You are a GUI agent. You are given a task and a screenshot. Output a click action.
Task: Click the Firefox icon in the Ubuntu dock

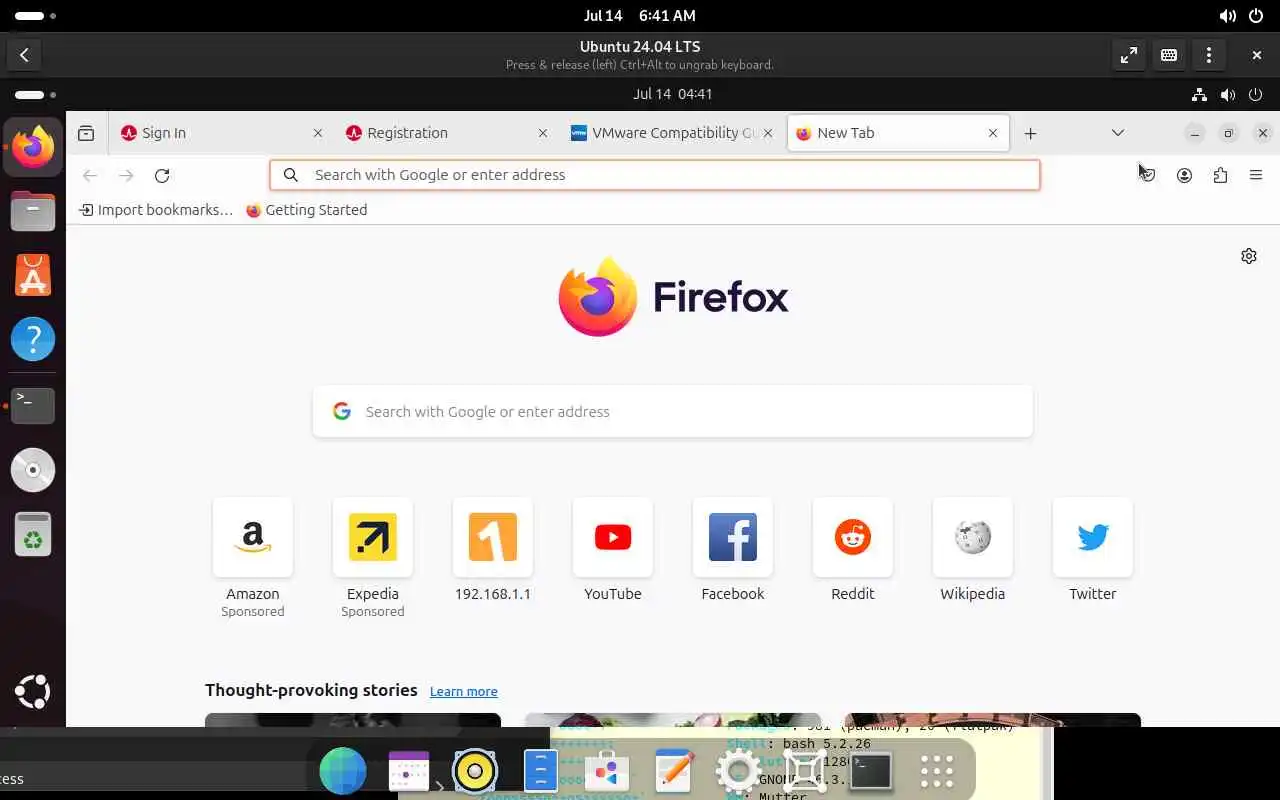pyautogui.click(x=33, y=148)
